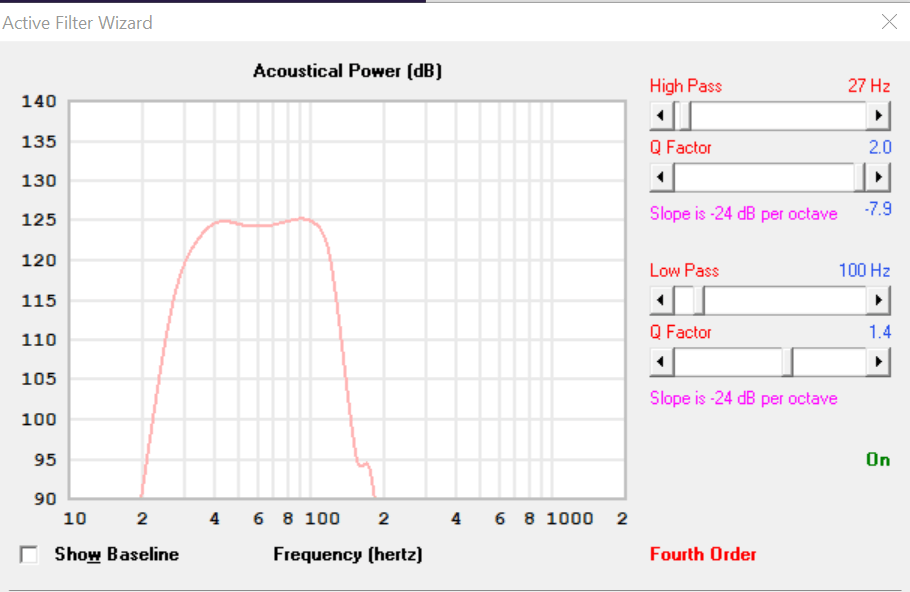The width and height of the screenshot is (910, 592).
Task: Increase High Pass frequency with right arrow
Action: (878, 115)
